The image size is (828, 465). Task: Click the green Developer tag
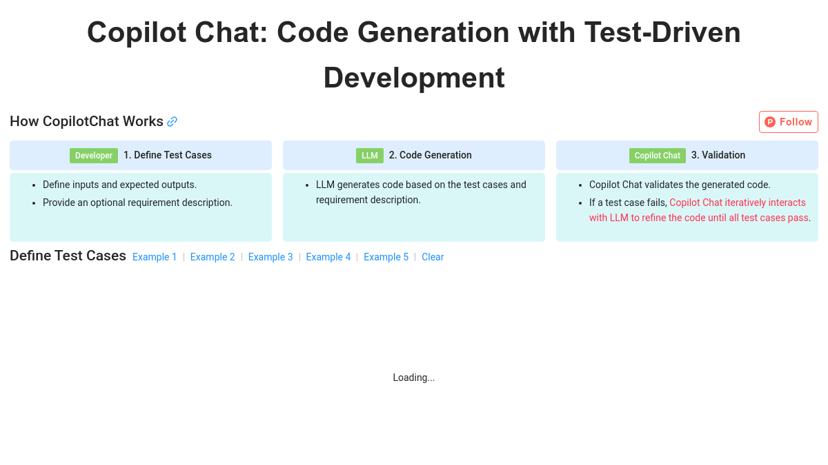(x=93, y=155)
